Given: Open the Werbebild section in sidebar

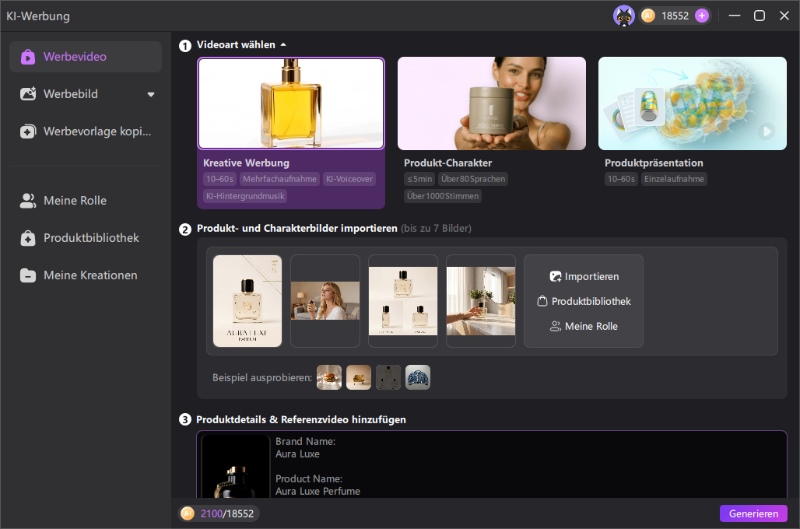Looking at the screenshot, I should (x=86, y=94).
